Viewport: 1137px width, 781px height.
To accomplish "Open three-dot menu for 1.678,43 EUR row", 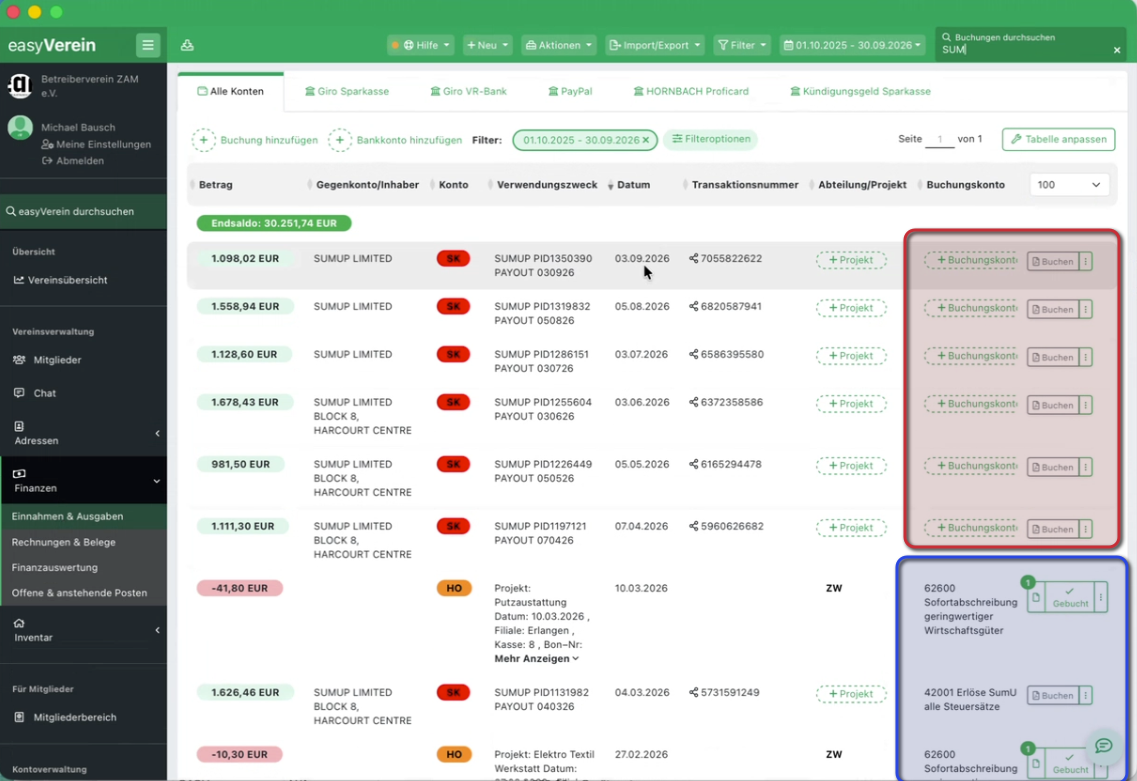I will click(1086, 405).
